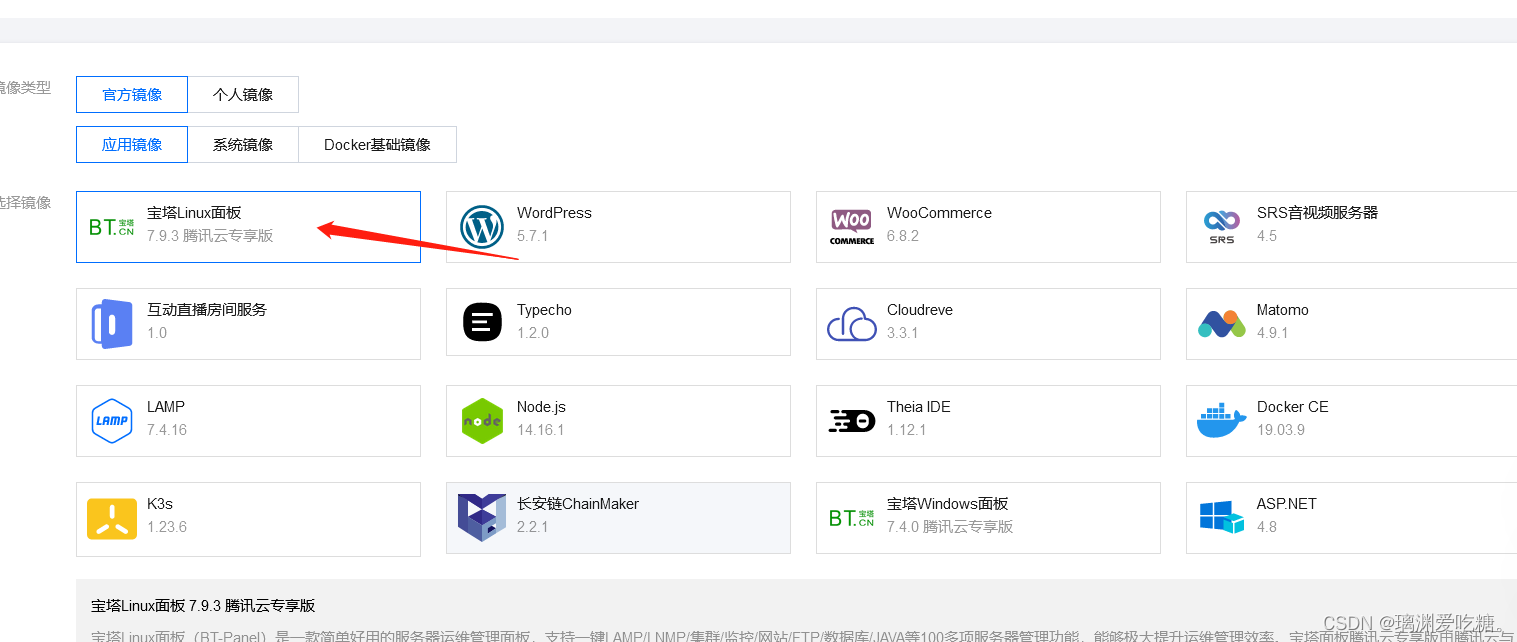Click the Typecho black logo icon
Viewport: 1517px width, 642px height.
482,322
